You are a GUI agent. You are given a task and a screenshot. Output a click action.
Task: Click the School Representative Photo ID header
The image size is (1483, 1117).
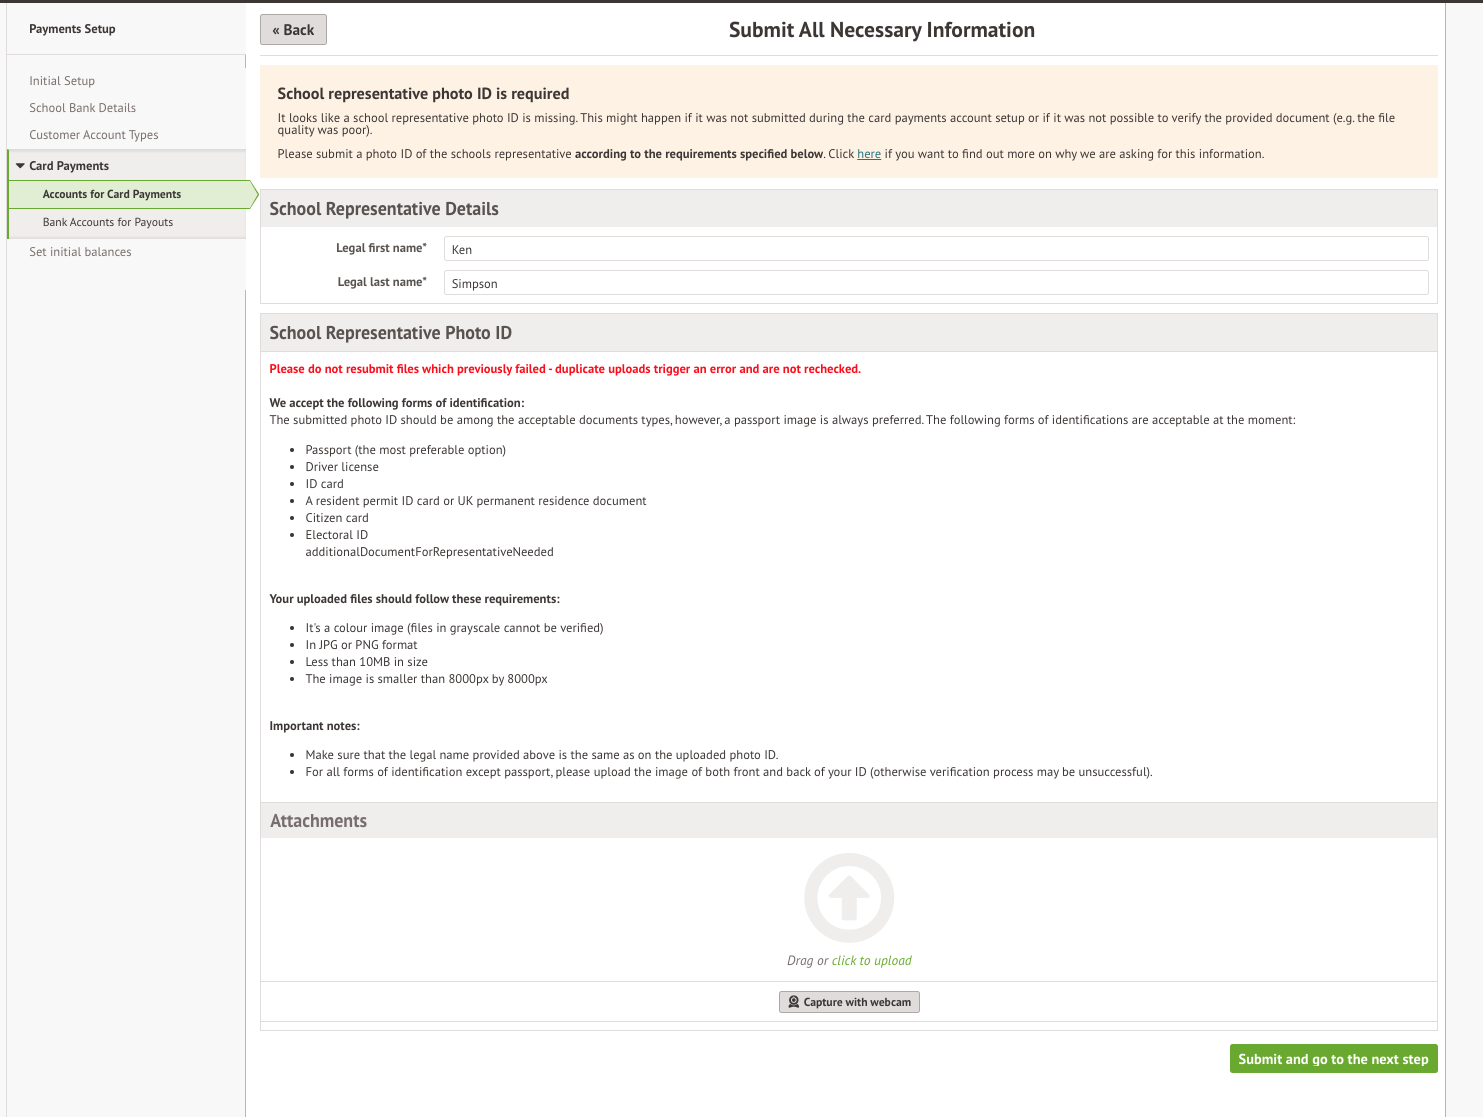coord(390,333)
